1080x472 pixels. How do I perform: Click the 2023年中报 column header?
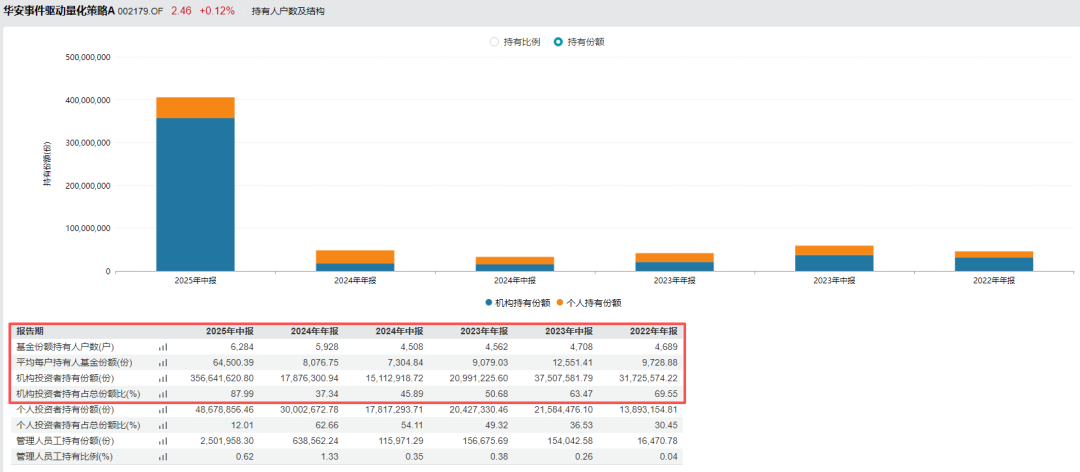click(x=569, y=331)
